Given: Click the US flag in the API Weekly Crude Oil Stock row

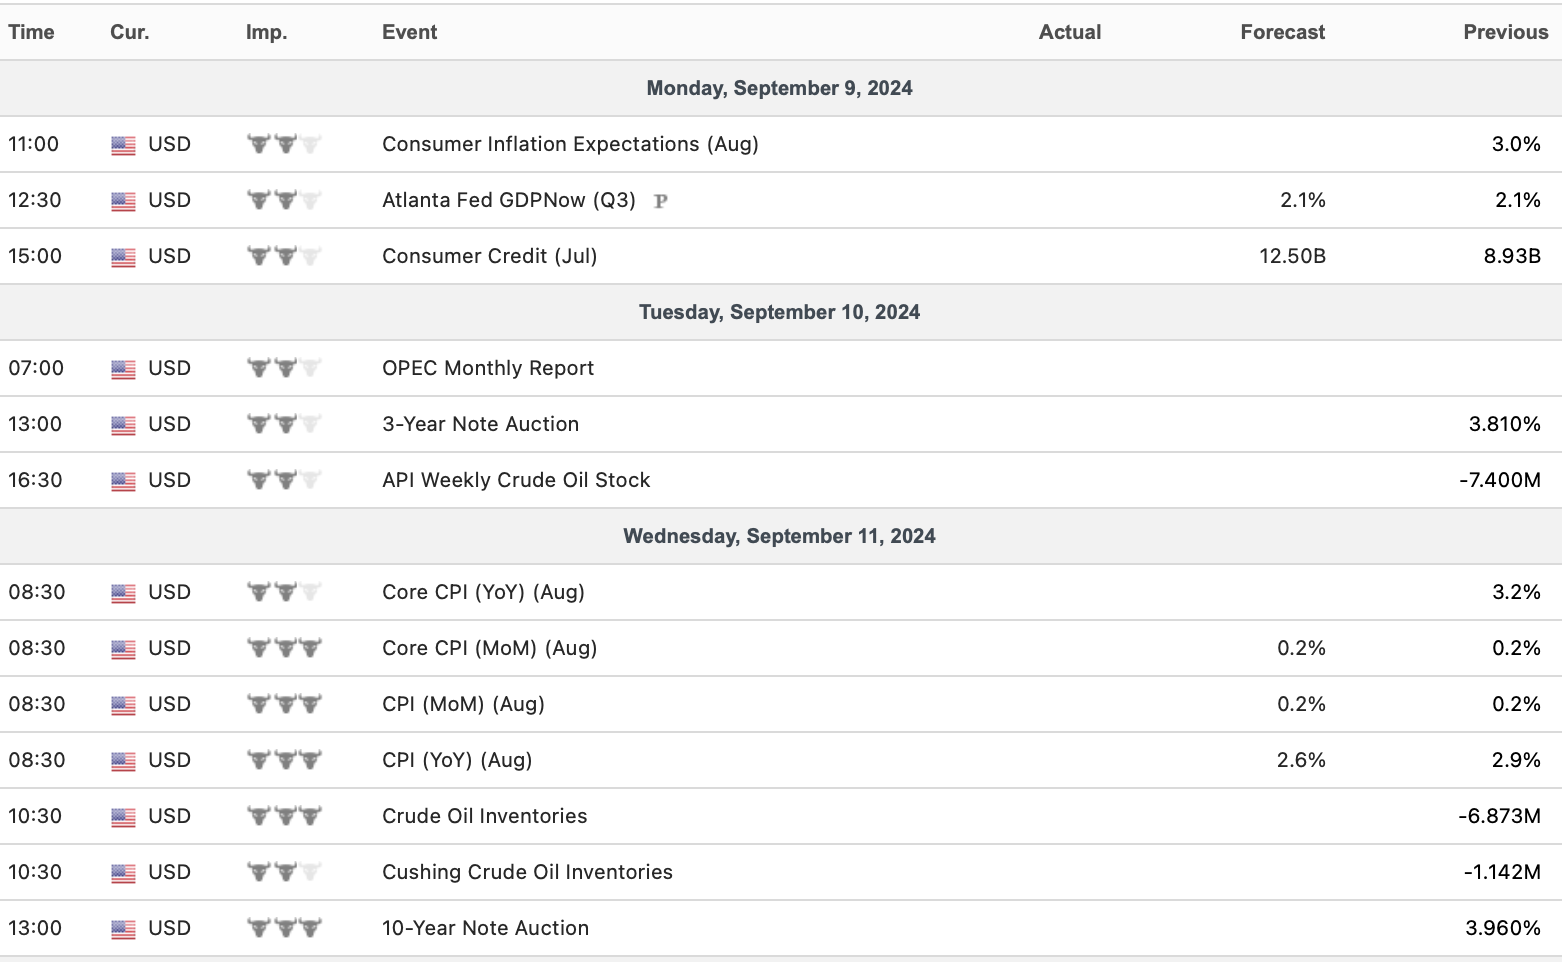Looking at the screenshot, I should (123, 481).
